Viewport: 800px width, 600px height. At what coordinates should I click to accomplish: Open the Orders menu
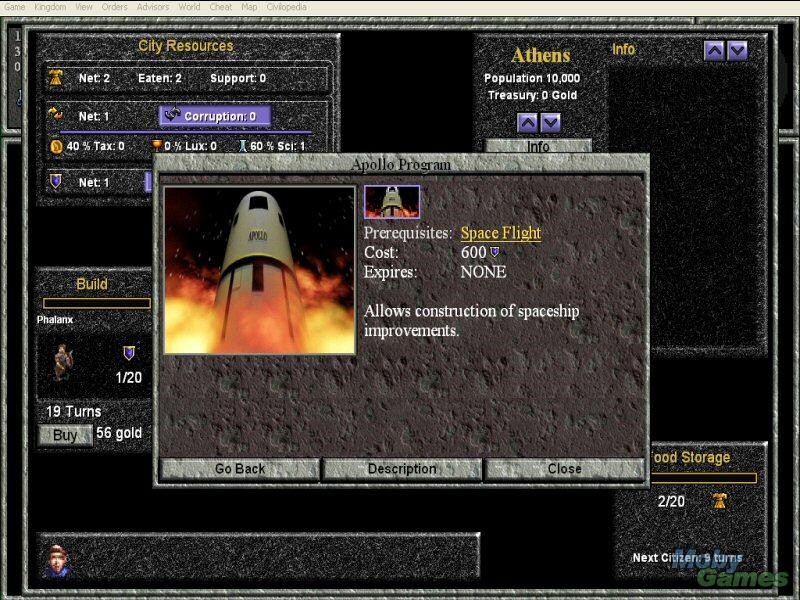[114, 7]
